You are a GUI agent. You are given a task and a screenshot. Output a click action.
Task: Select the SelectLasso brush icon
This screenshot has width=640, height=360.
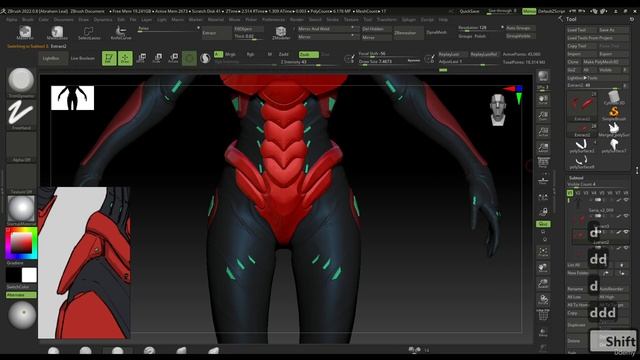click(x=89, y=33)
